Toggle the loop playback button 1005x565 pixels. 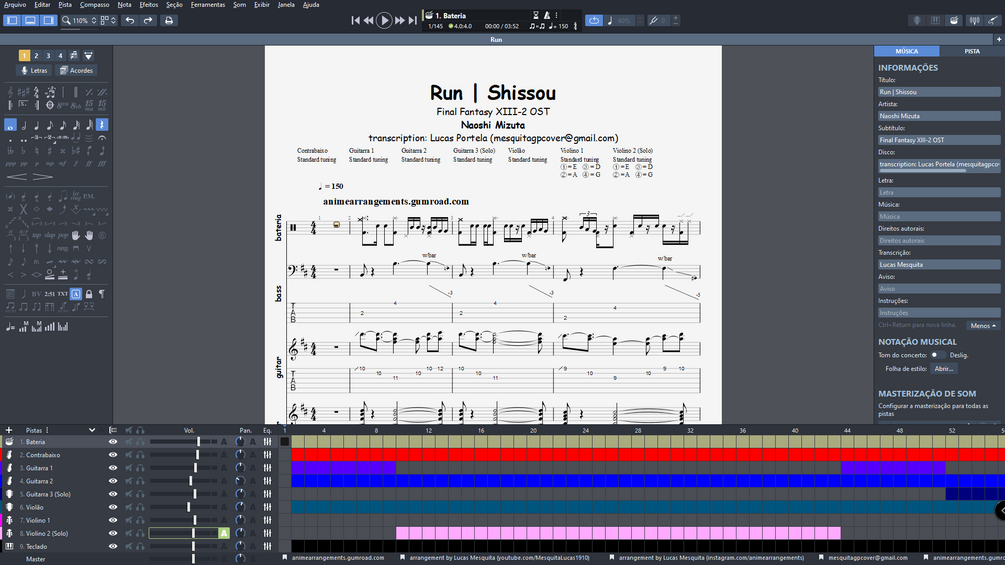pos(594,20)
